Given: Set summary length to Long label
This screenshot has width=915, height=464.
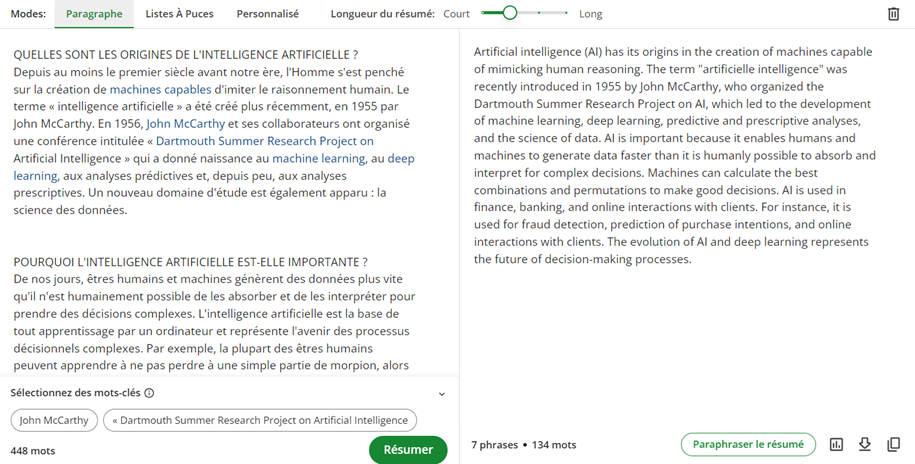Looking at the screenshot, I should pyautogui.click(x=590, y=14).
